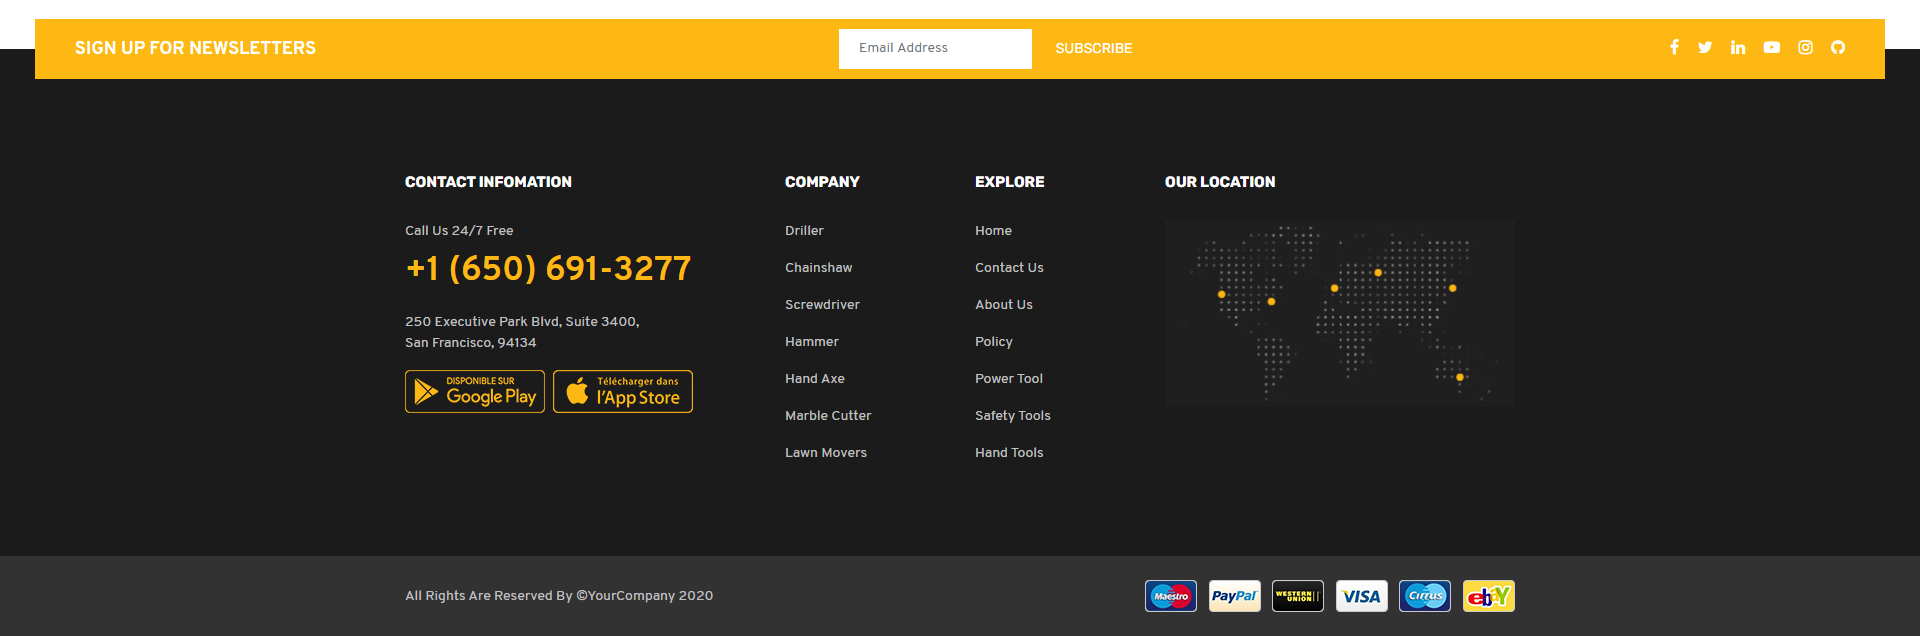Screen dimensions: 1920x636
Task: Click the world map location thumbnail
Action: tap(1339, 313)
